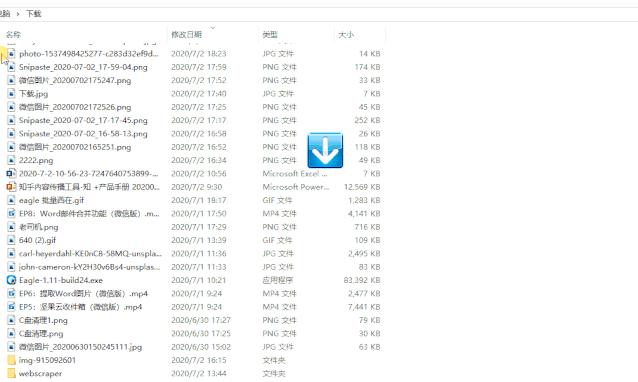Select the file name 640 (2).gif
Screen dimensions: 638x382
tap(37, 240)
